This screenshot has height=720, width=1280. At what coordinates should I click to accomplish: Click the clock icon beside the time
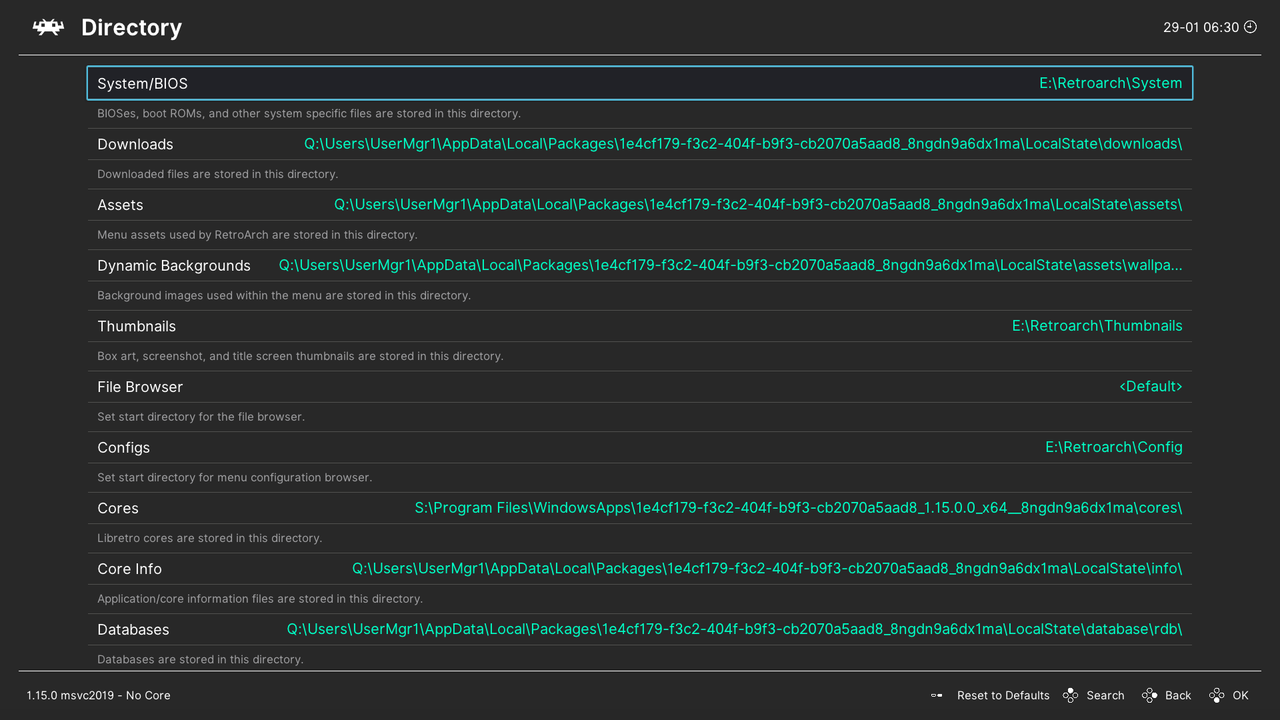1250,28
